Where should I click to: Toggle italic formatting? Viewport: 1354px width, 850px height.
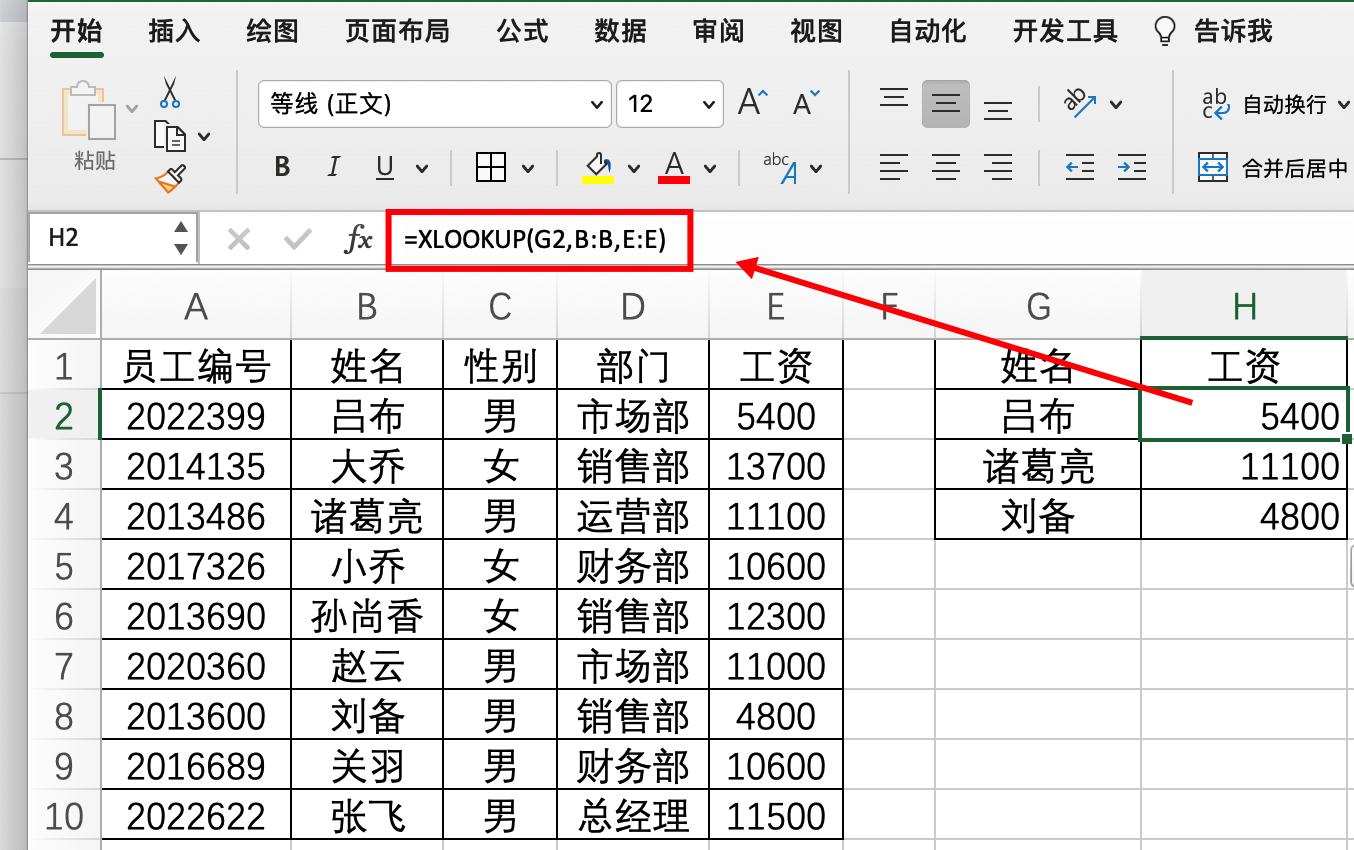333,167
